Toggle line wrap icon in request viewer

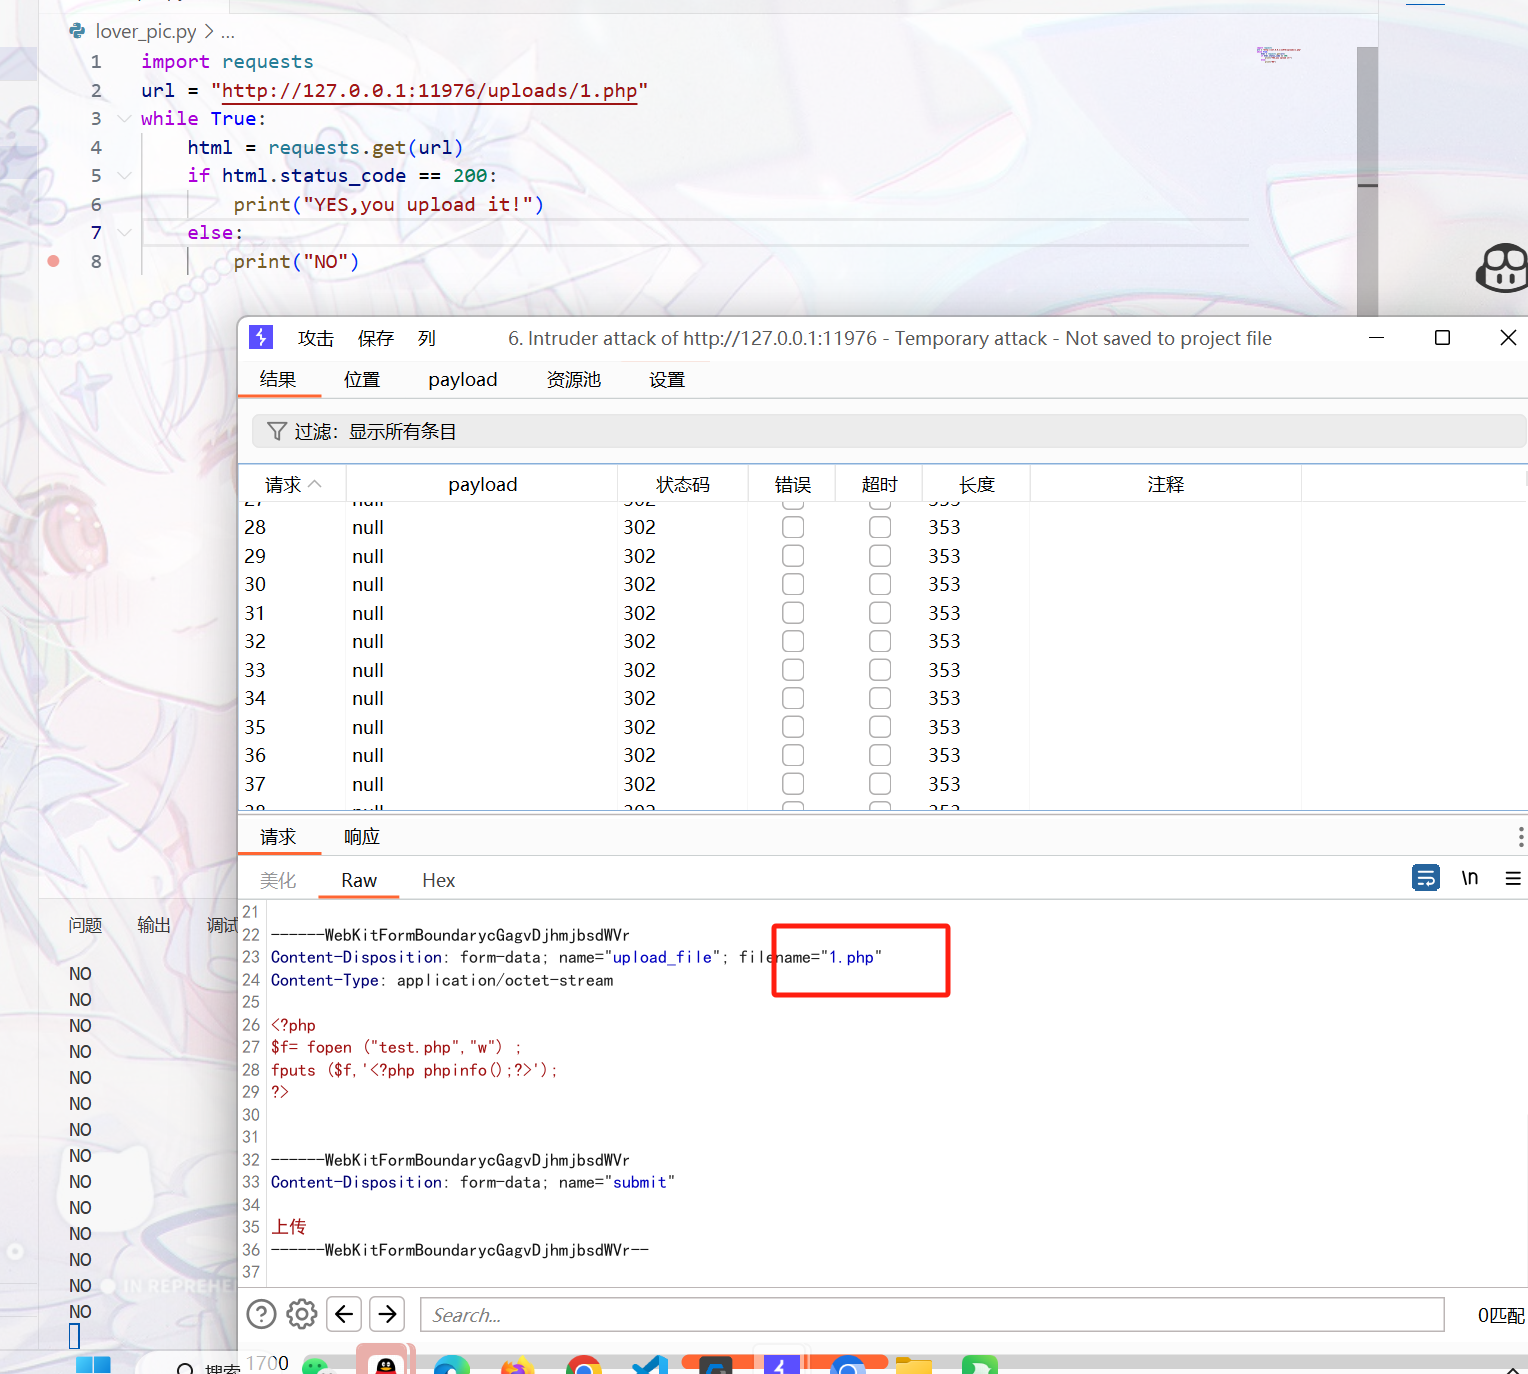click(1426, 878)
